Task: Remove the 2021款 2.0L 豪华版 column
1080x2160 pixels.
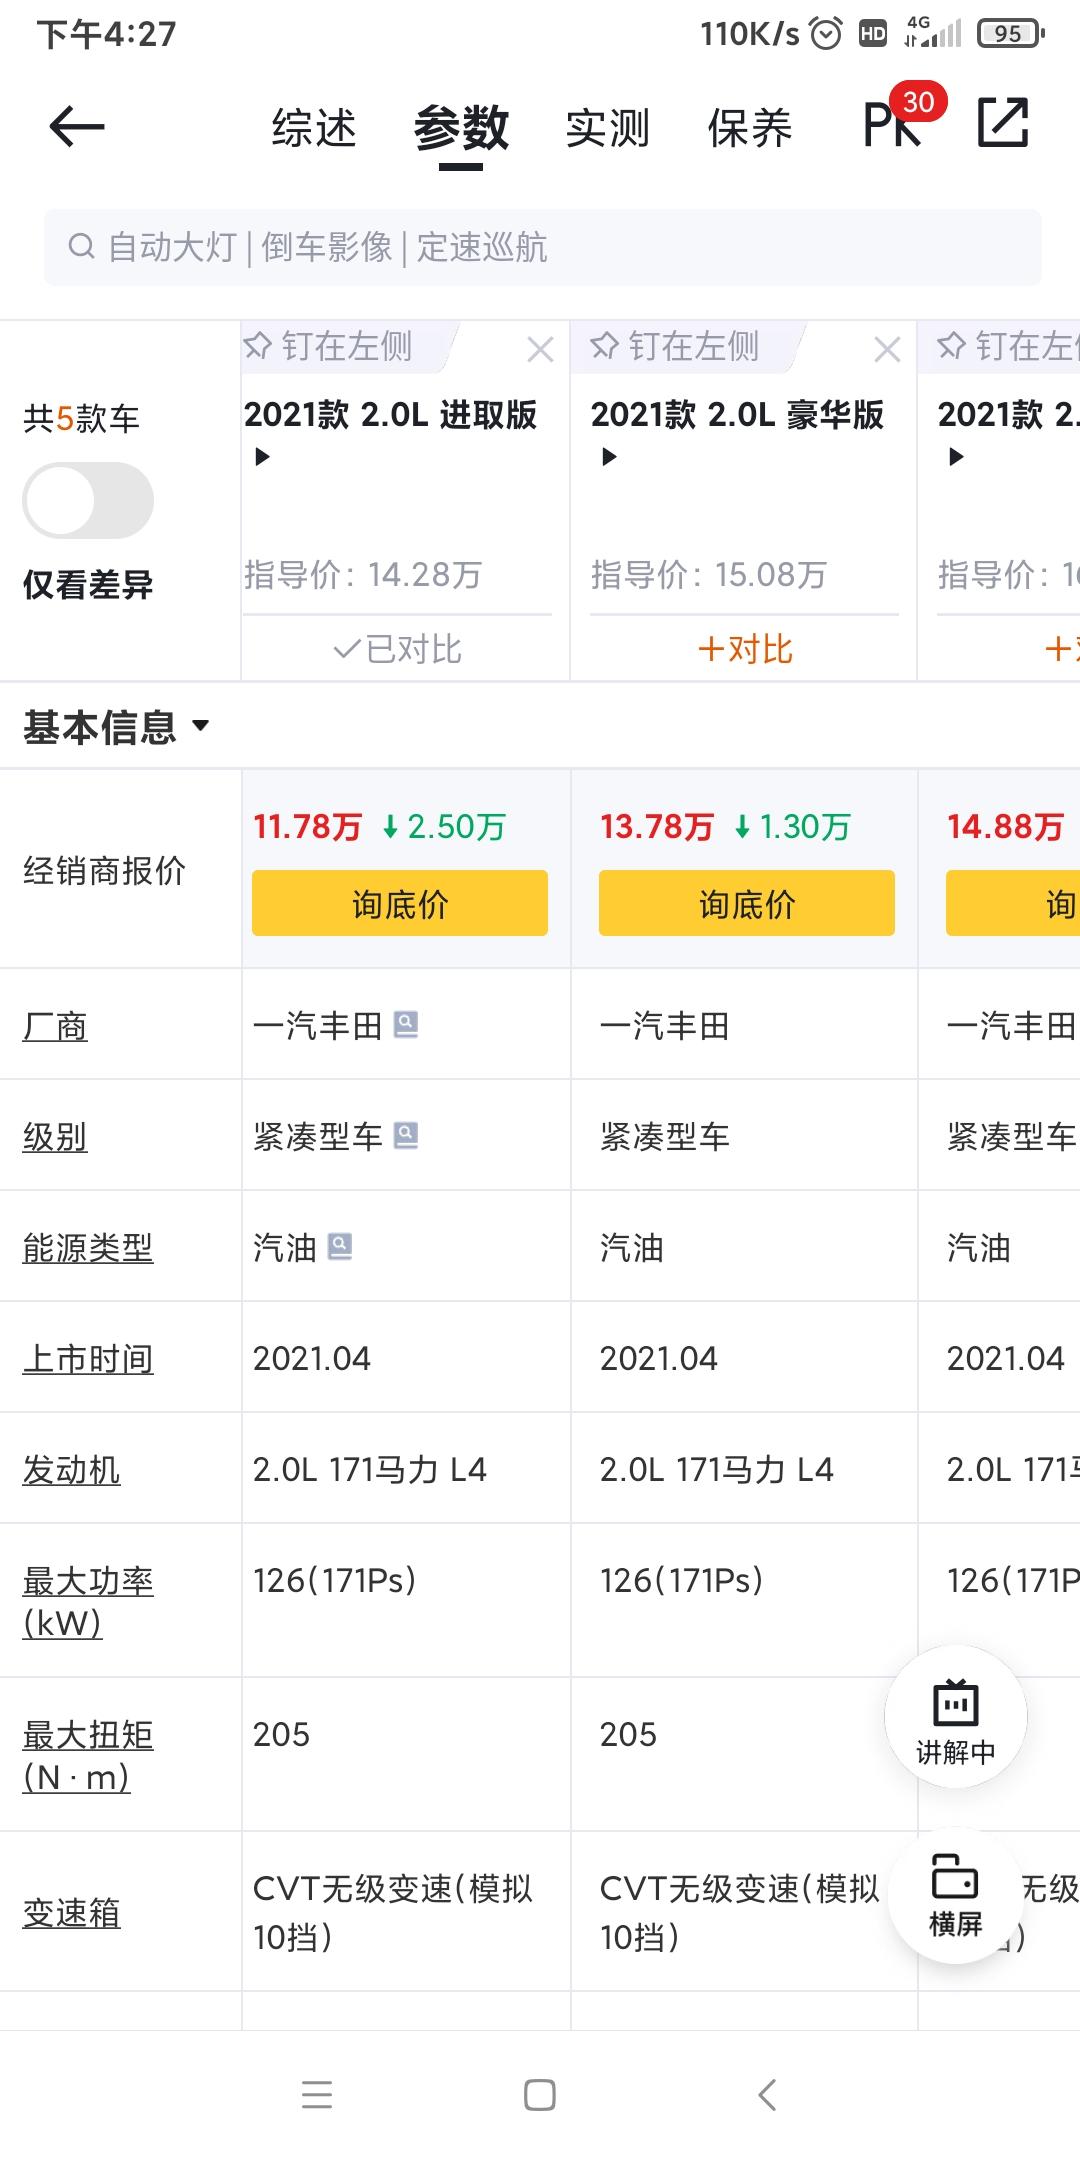Action: pos(887,350)
